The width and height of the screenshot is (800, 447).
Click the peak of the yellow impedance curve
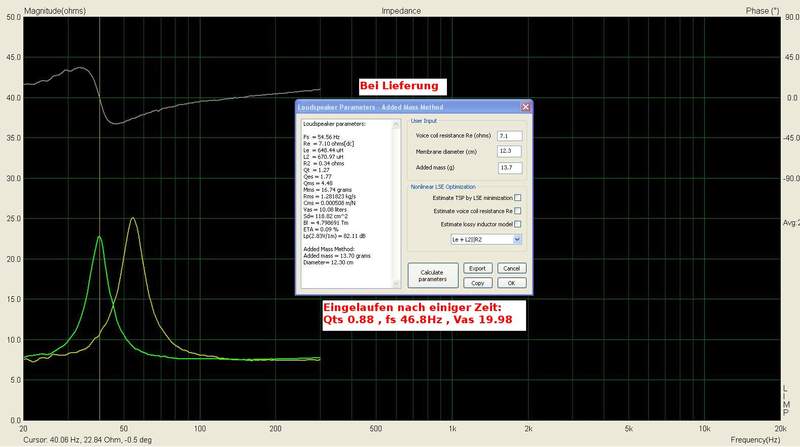[133, 219]
